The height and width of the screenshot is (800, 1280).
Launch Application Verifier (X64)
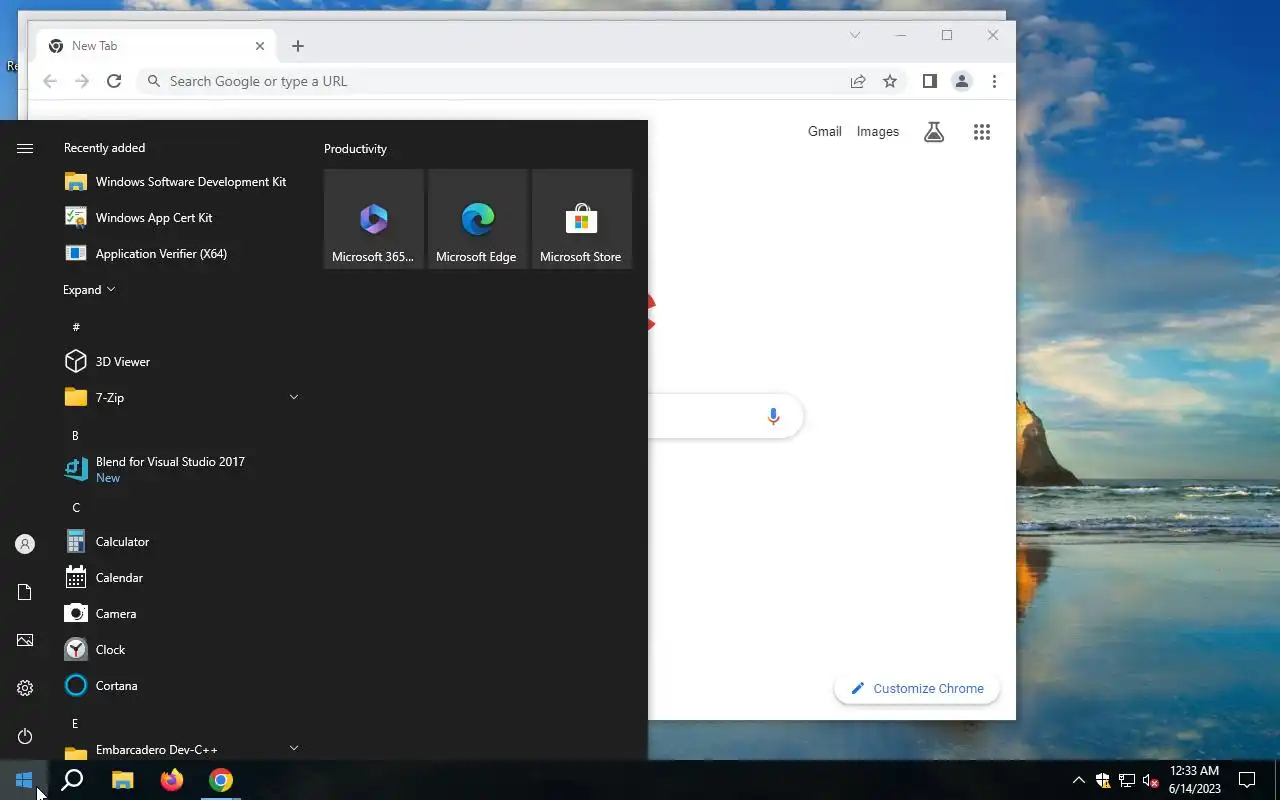pos(182,254)
